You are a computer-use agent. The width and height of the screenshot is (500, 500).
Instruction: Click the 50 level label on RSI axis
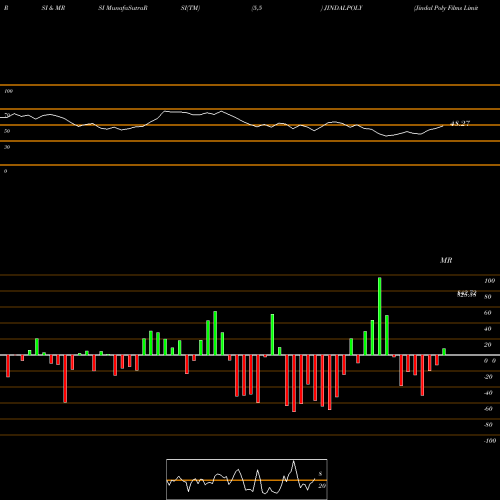coord(7,131)
